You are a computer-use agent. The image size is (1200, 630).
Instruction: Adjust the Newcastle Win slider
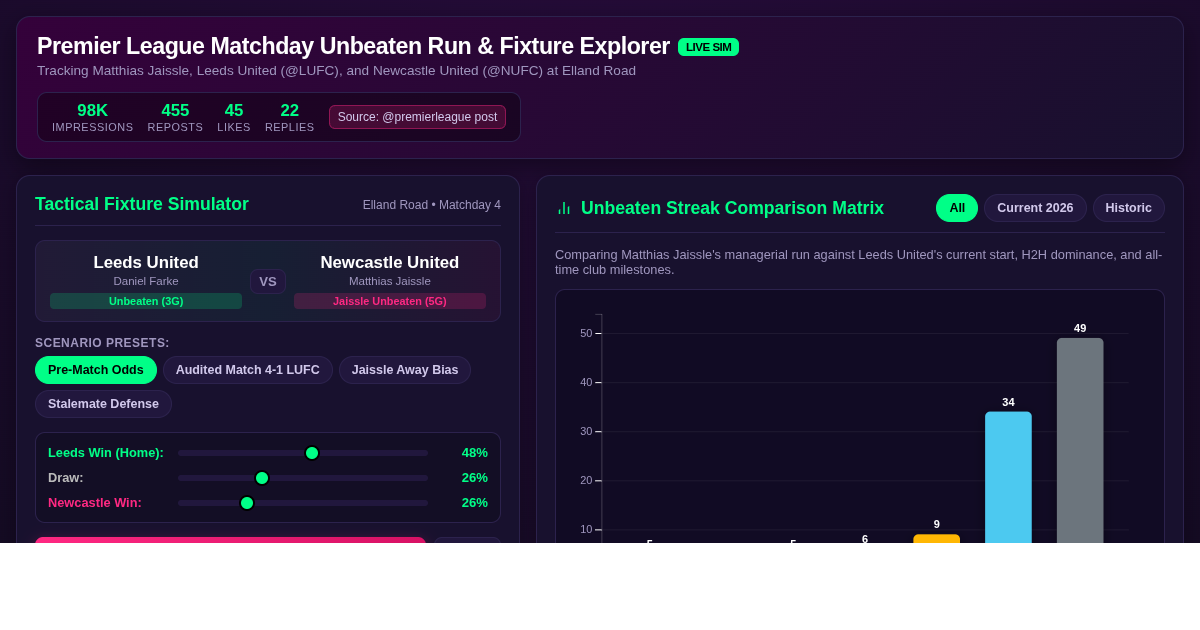303,503
